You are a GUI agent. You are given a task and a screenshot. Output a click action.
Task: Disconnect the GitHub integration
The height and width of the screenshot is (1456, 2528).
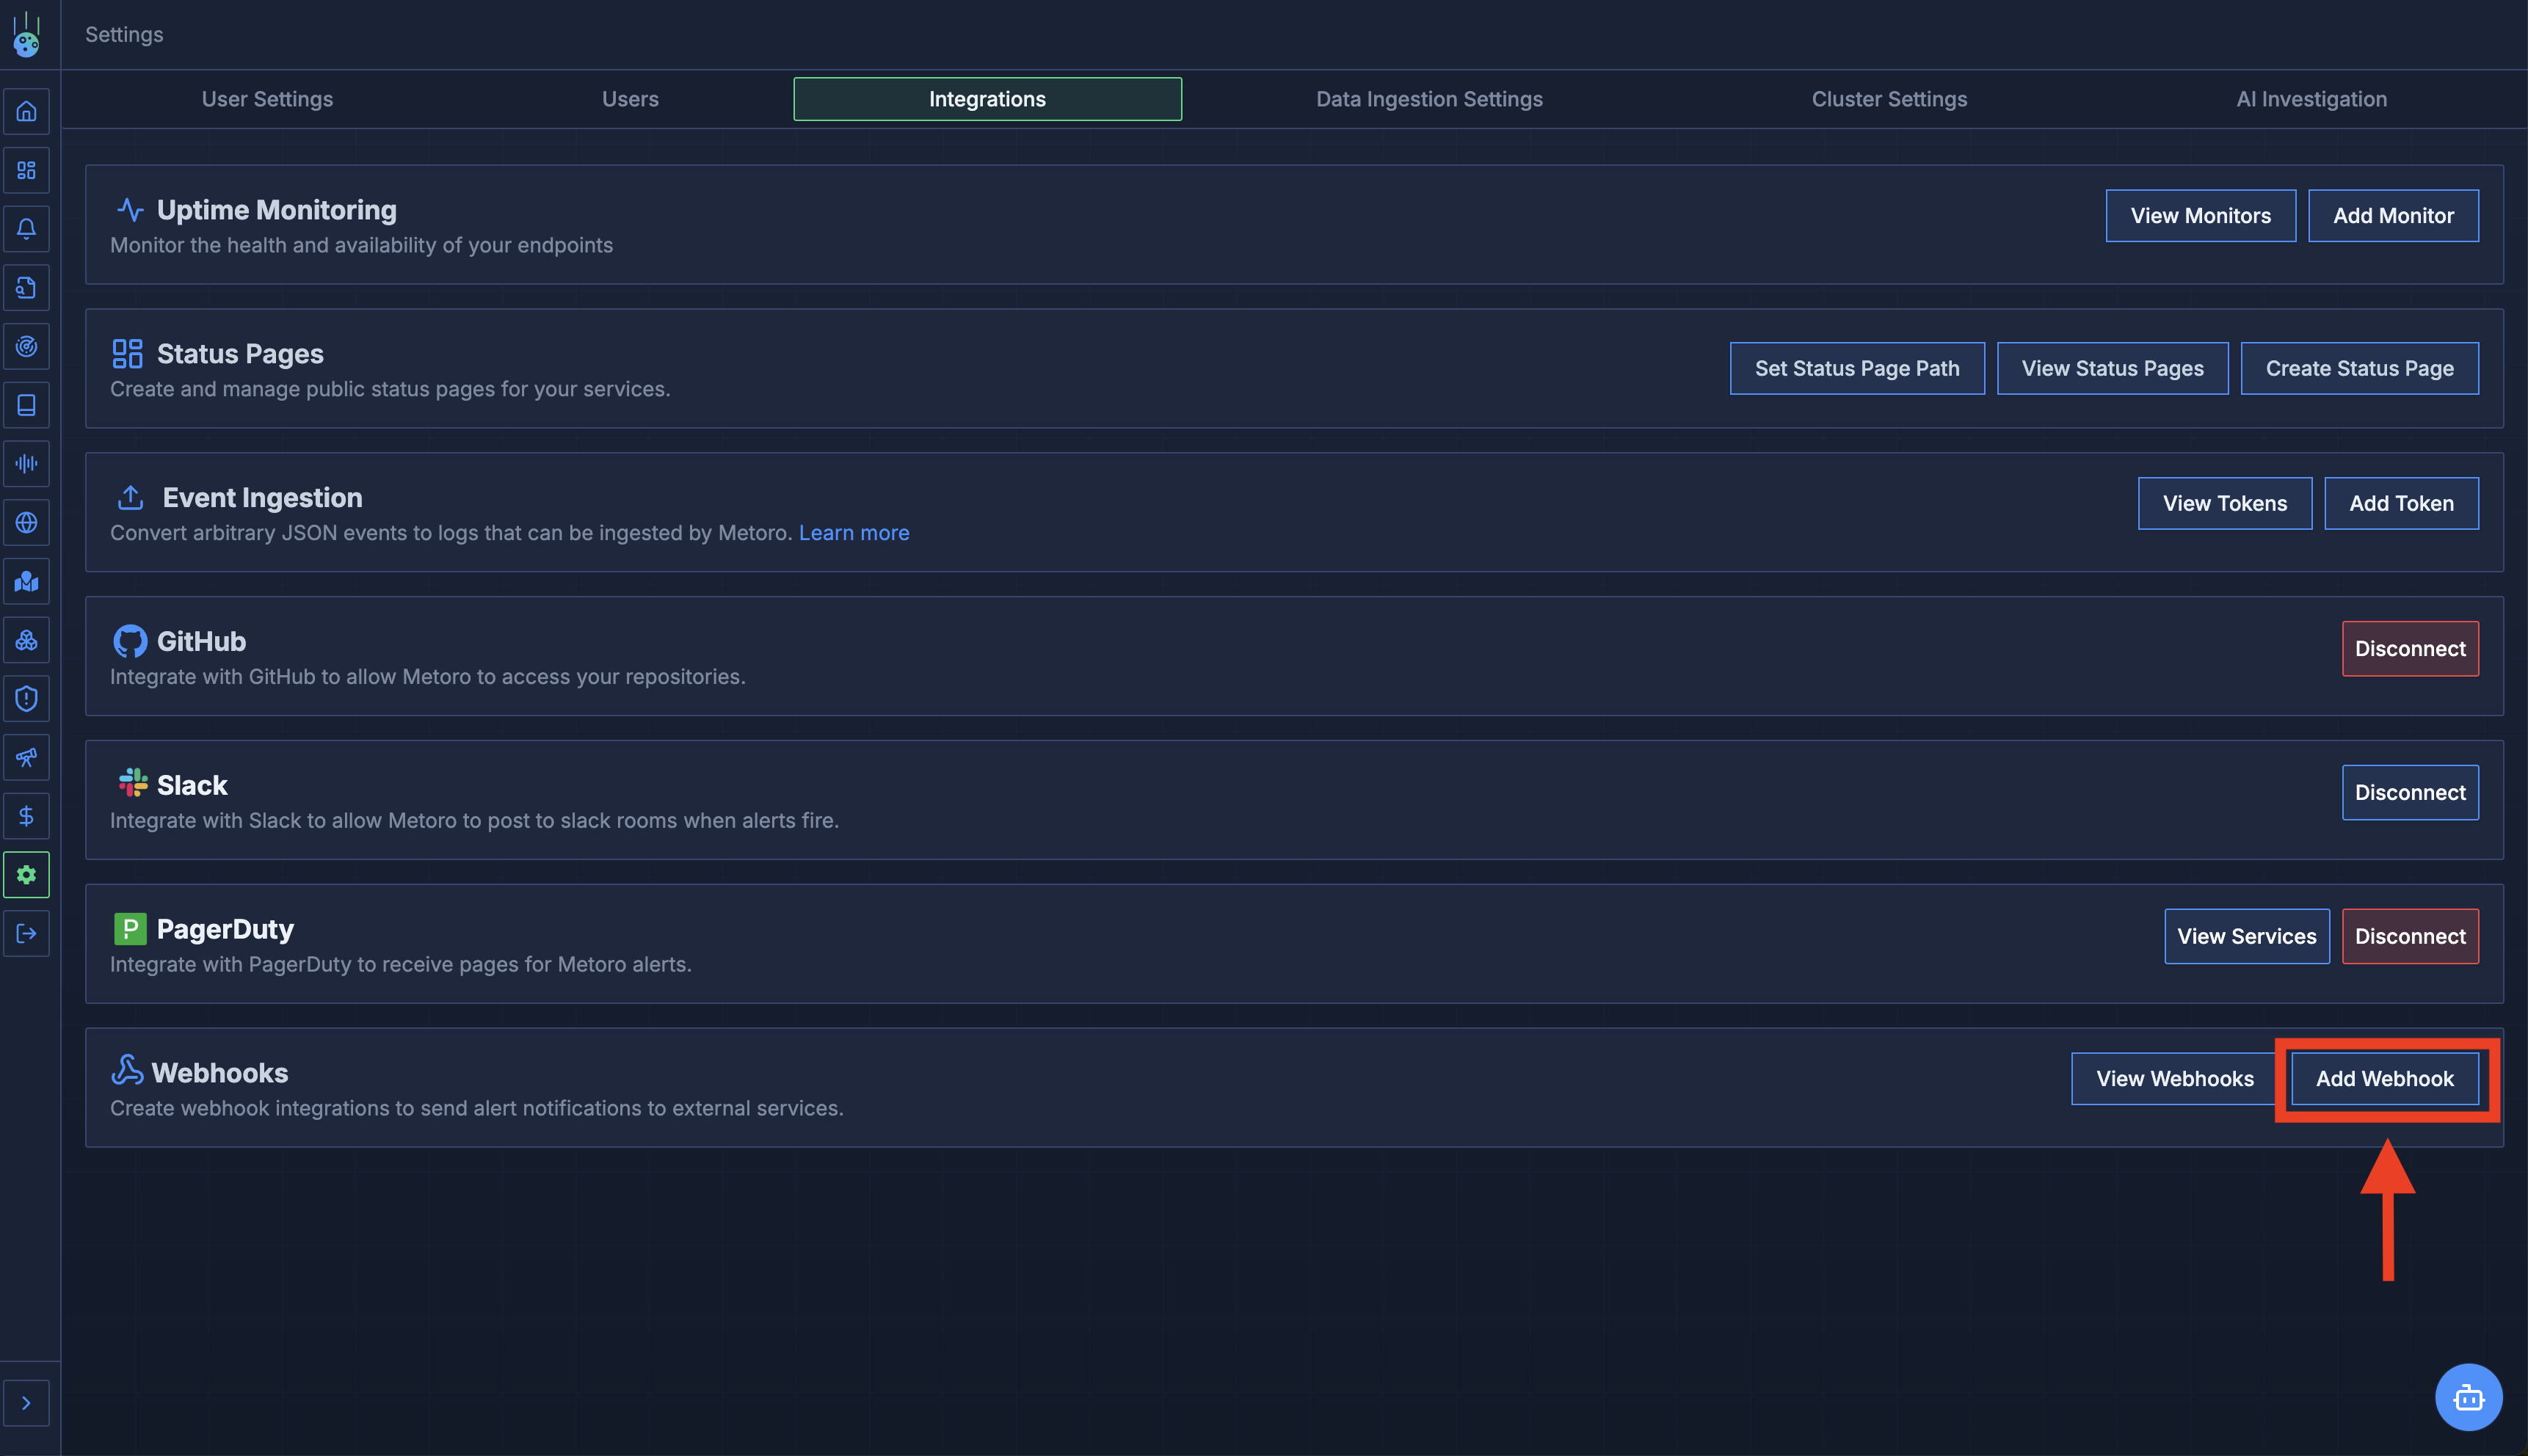pyautogui.click(x=2409, y=649)
